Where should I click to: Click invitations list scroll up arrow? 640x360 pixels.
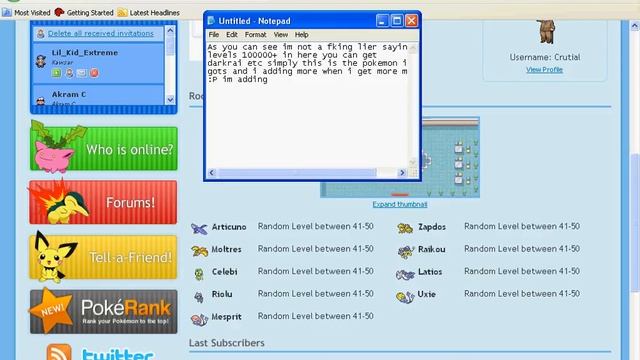tap(170, 30)
